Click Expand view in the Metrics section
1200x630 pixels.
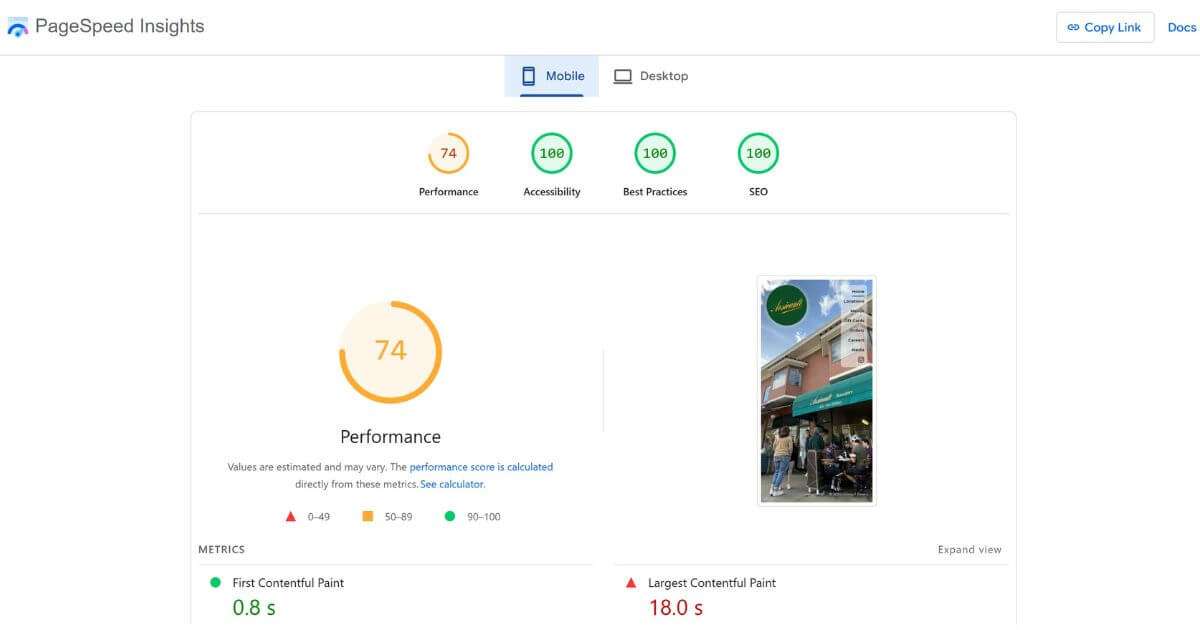969,549
